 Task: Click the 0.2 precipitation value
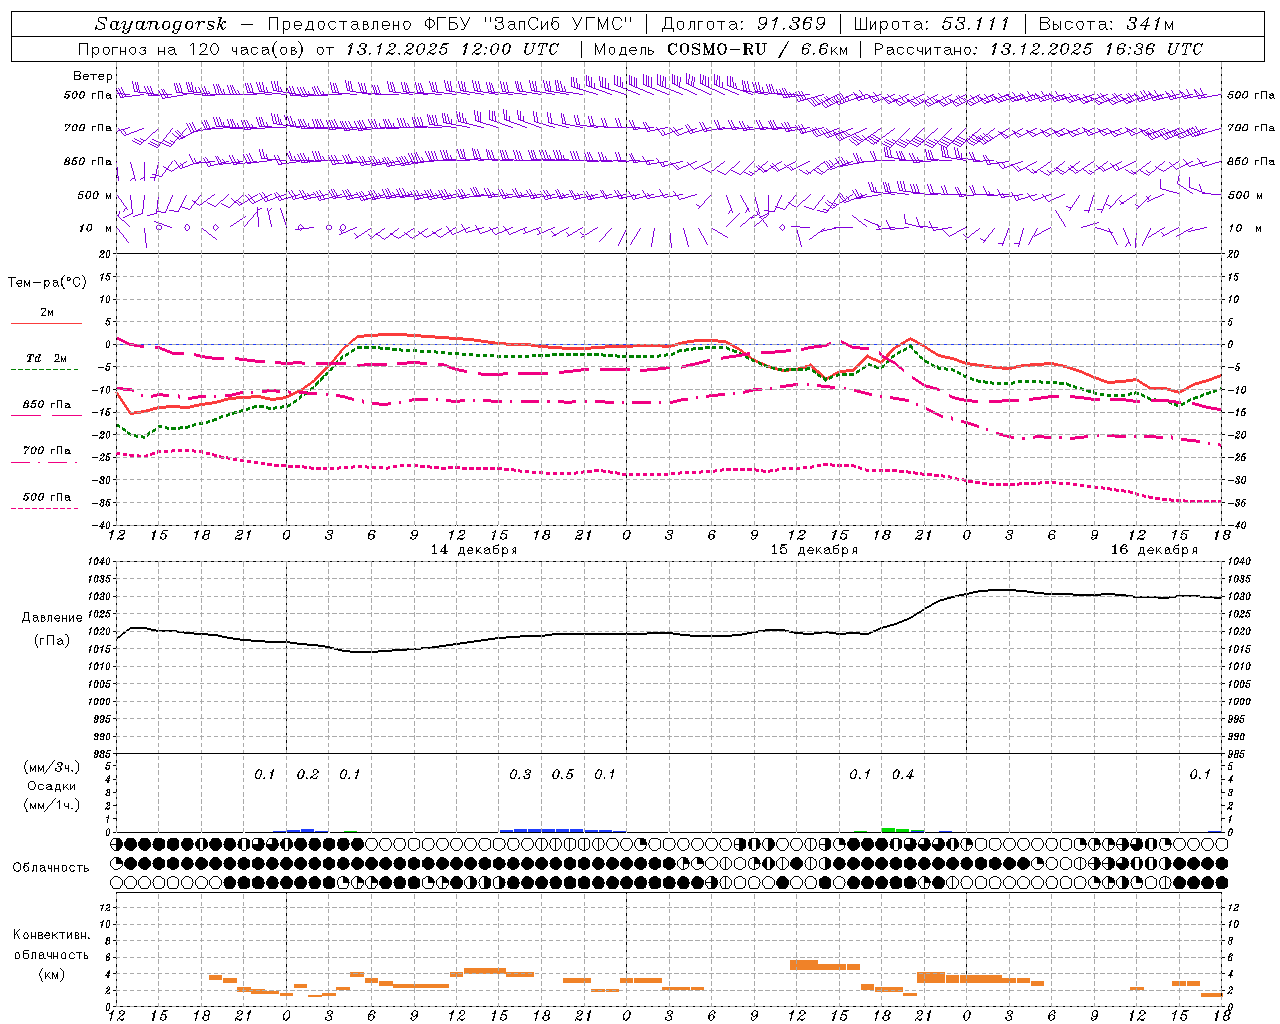pos(308,775)
